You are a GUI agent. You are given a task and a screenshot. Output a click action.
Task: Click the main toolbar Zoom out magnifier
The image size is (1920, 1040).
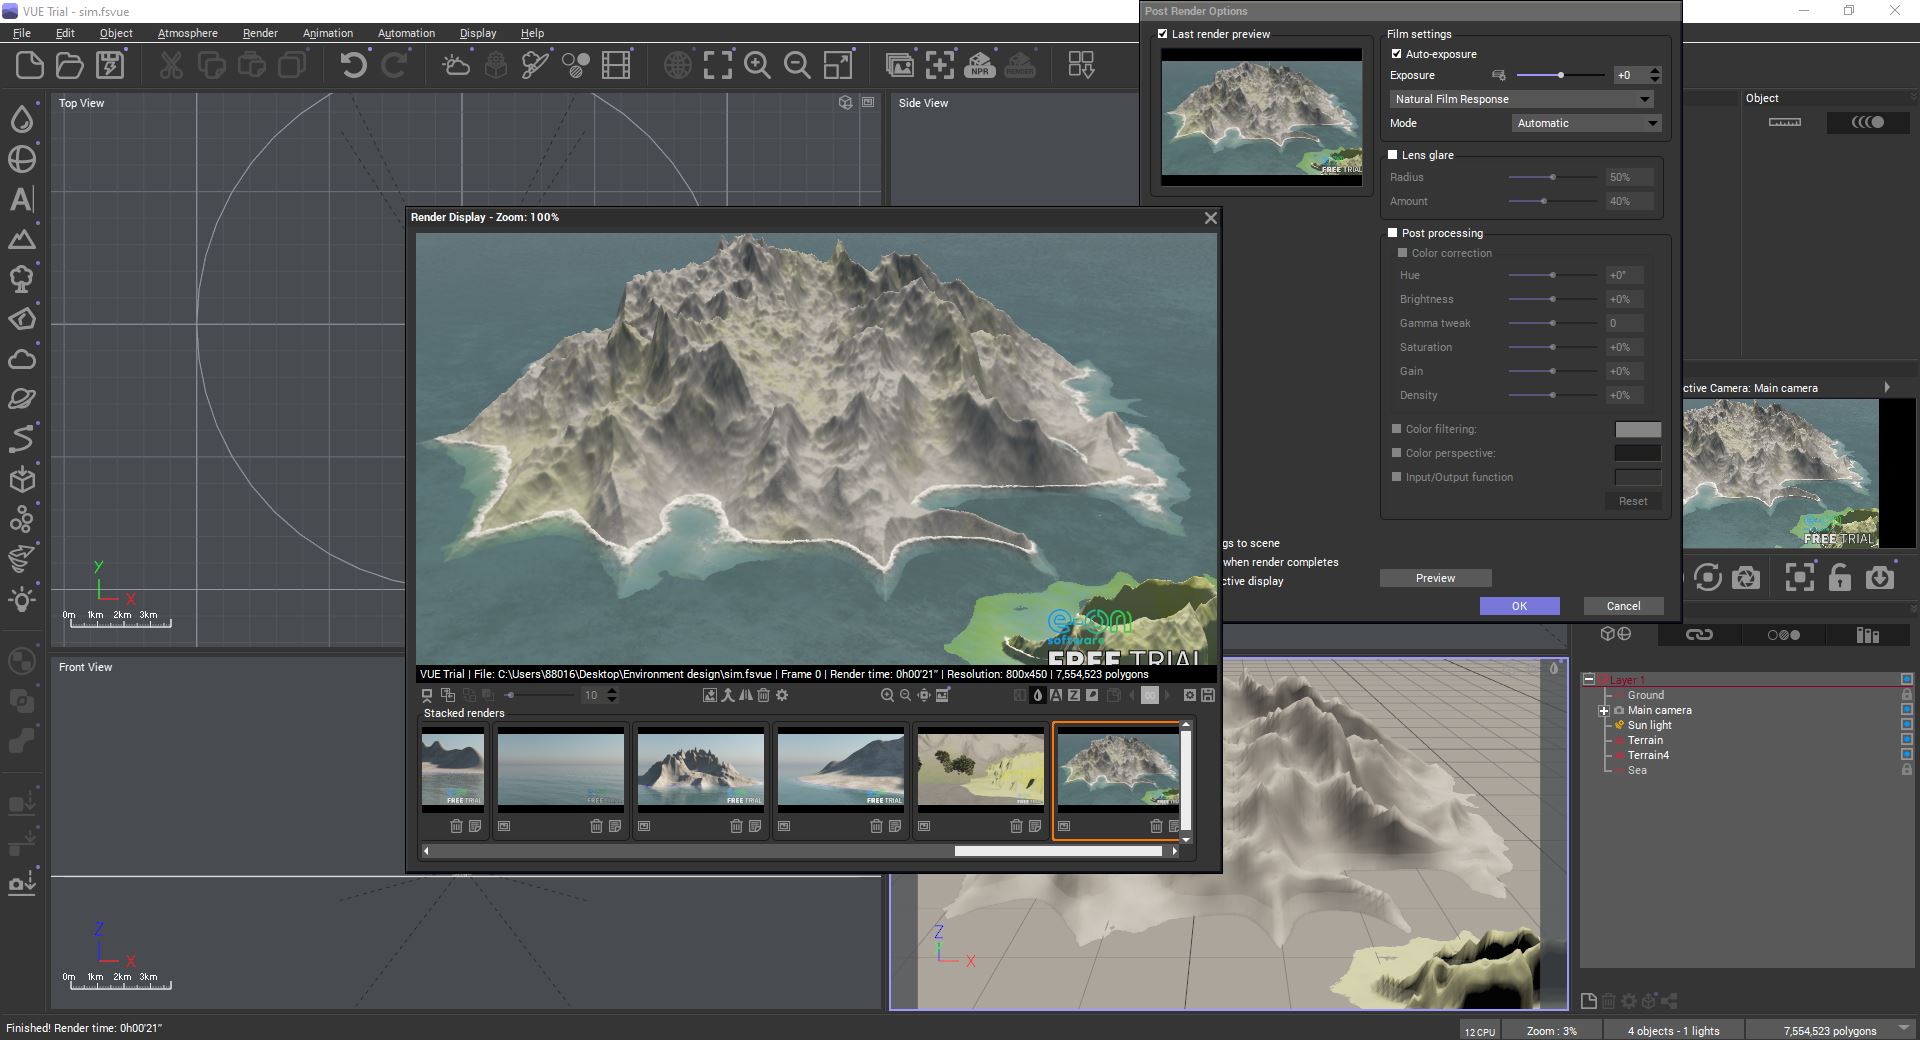[797, 66]
